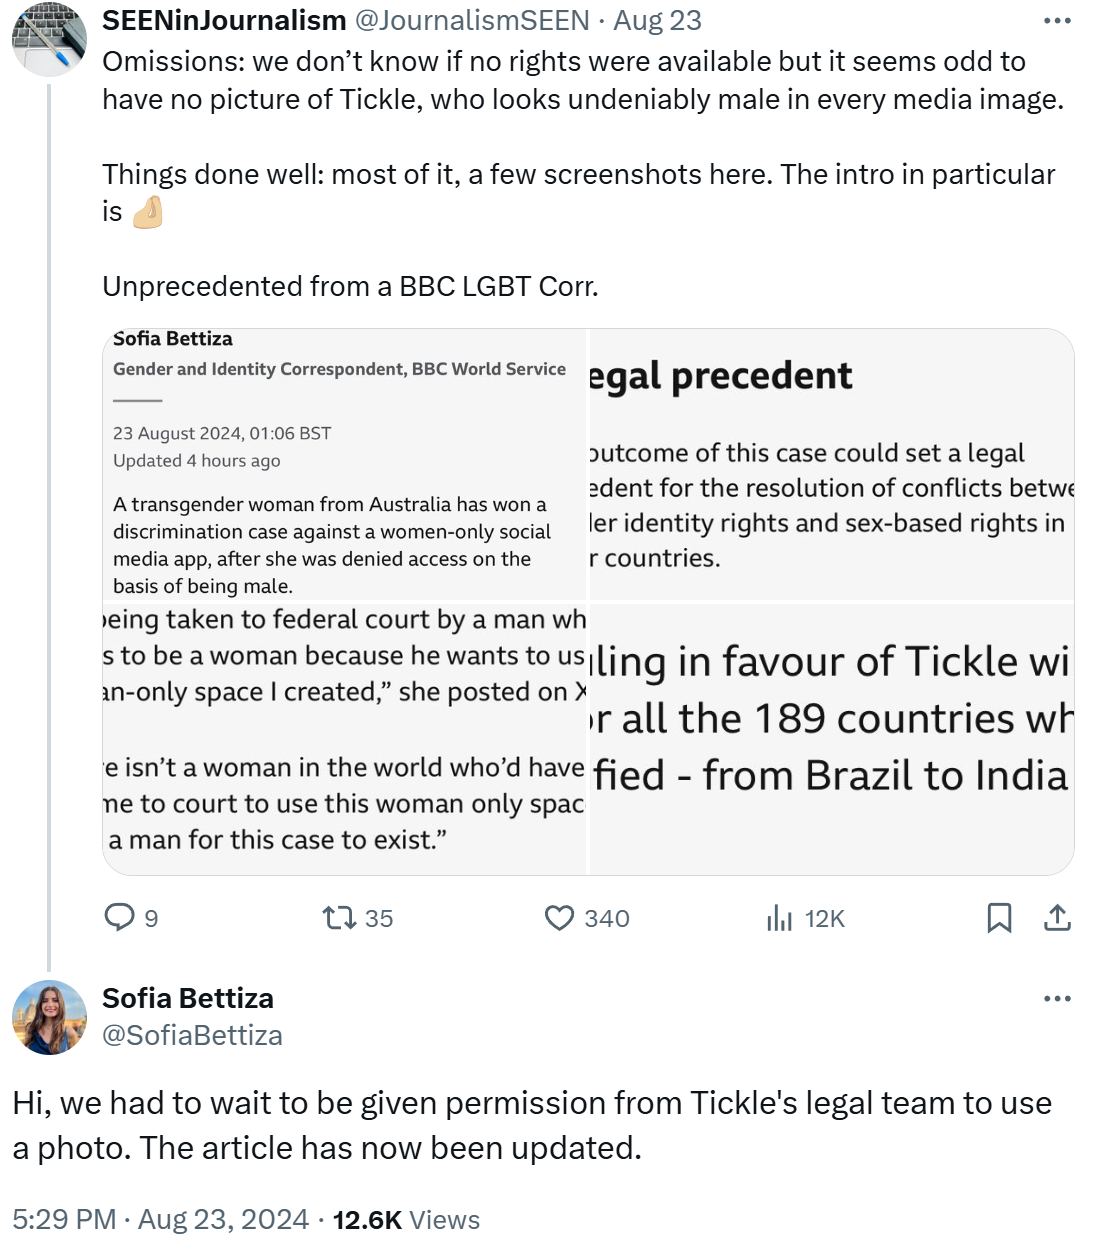
Task: Open the @SofiaBettiza handle link
Action: pyautogui.click(x=192, y=1035)
